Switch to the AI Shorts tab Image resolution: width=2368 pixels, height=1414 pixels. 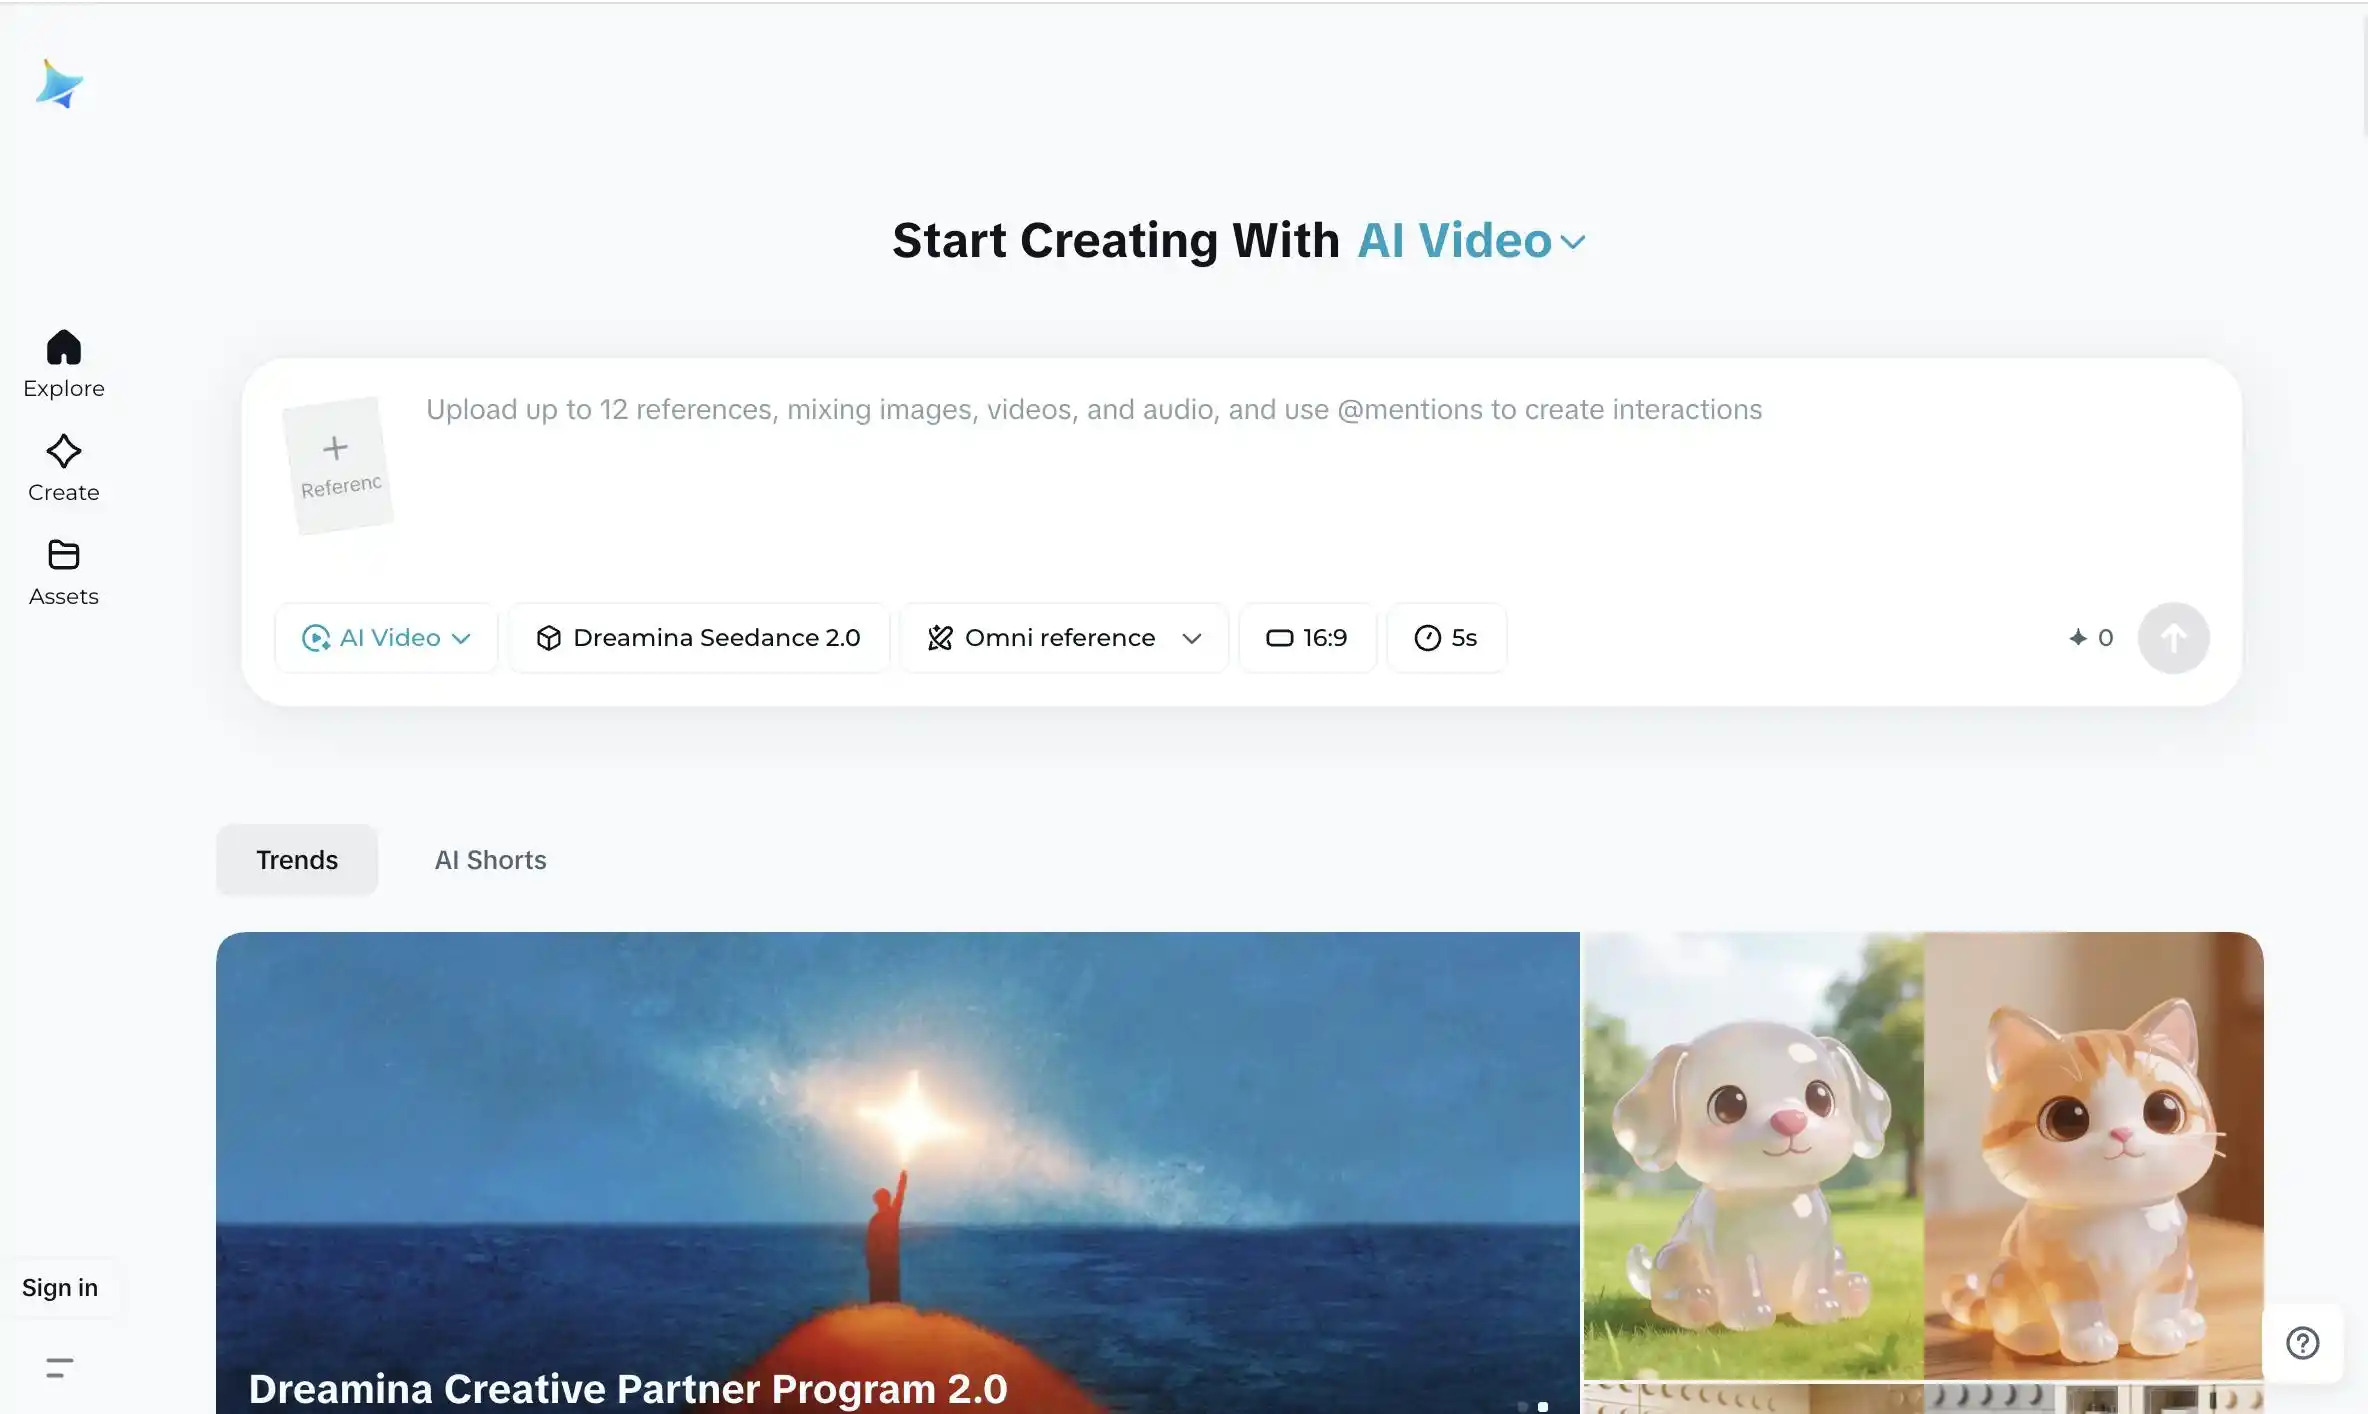pos(490,860)
